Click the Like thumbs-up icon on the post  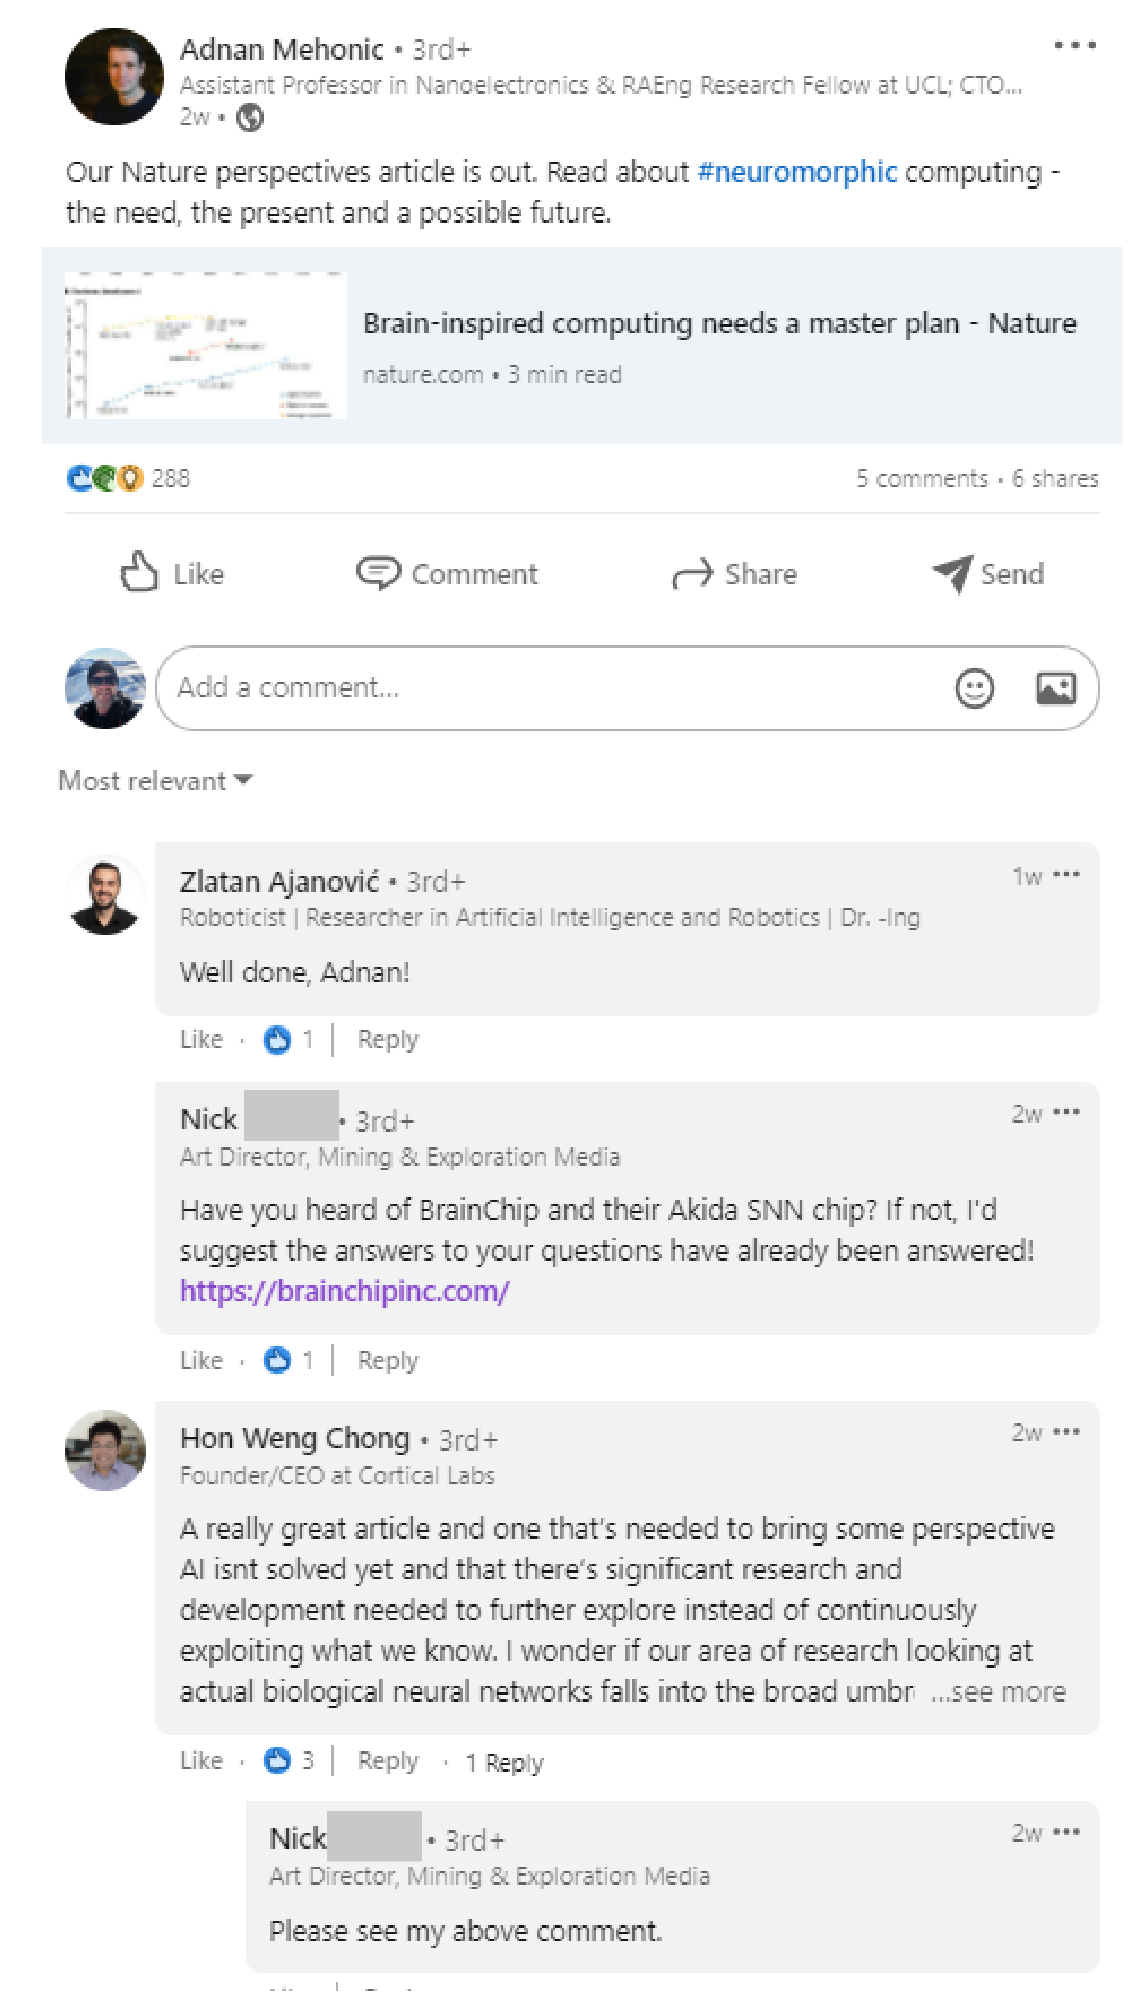point(140,573)
